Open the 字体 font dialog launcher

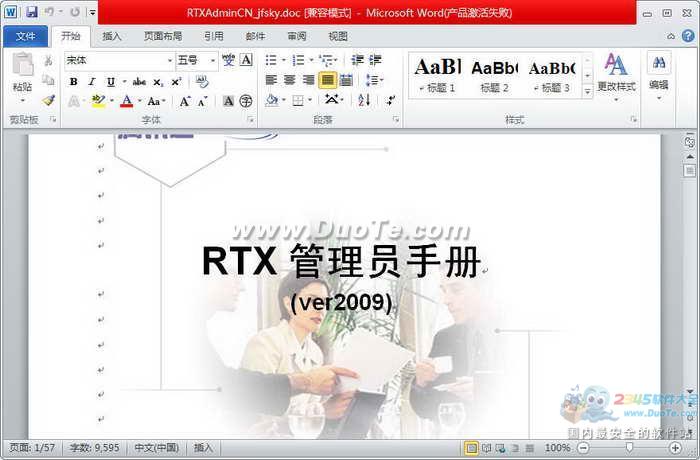click(250, 120)
